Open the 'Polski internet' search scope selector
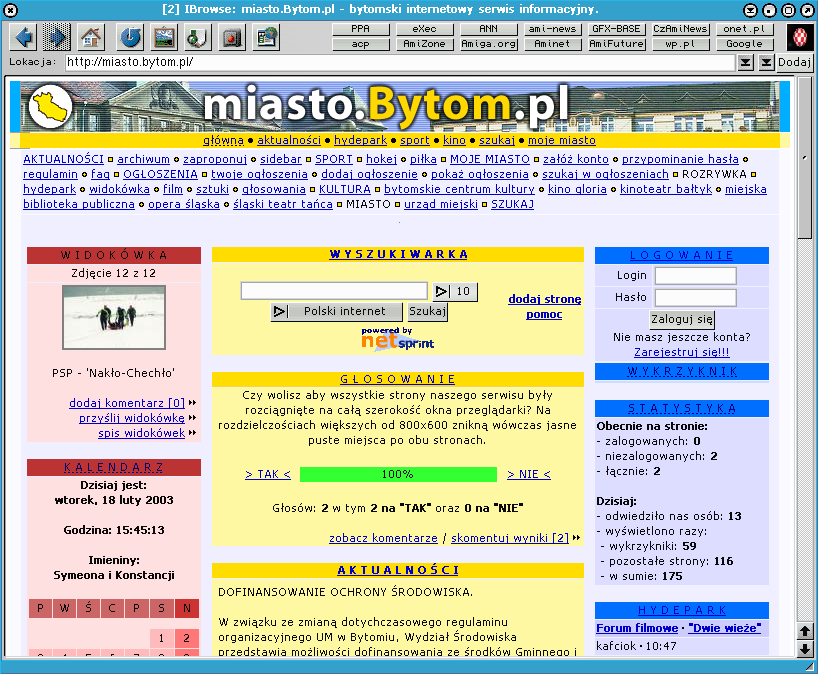 [337, 311]
